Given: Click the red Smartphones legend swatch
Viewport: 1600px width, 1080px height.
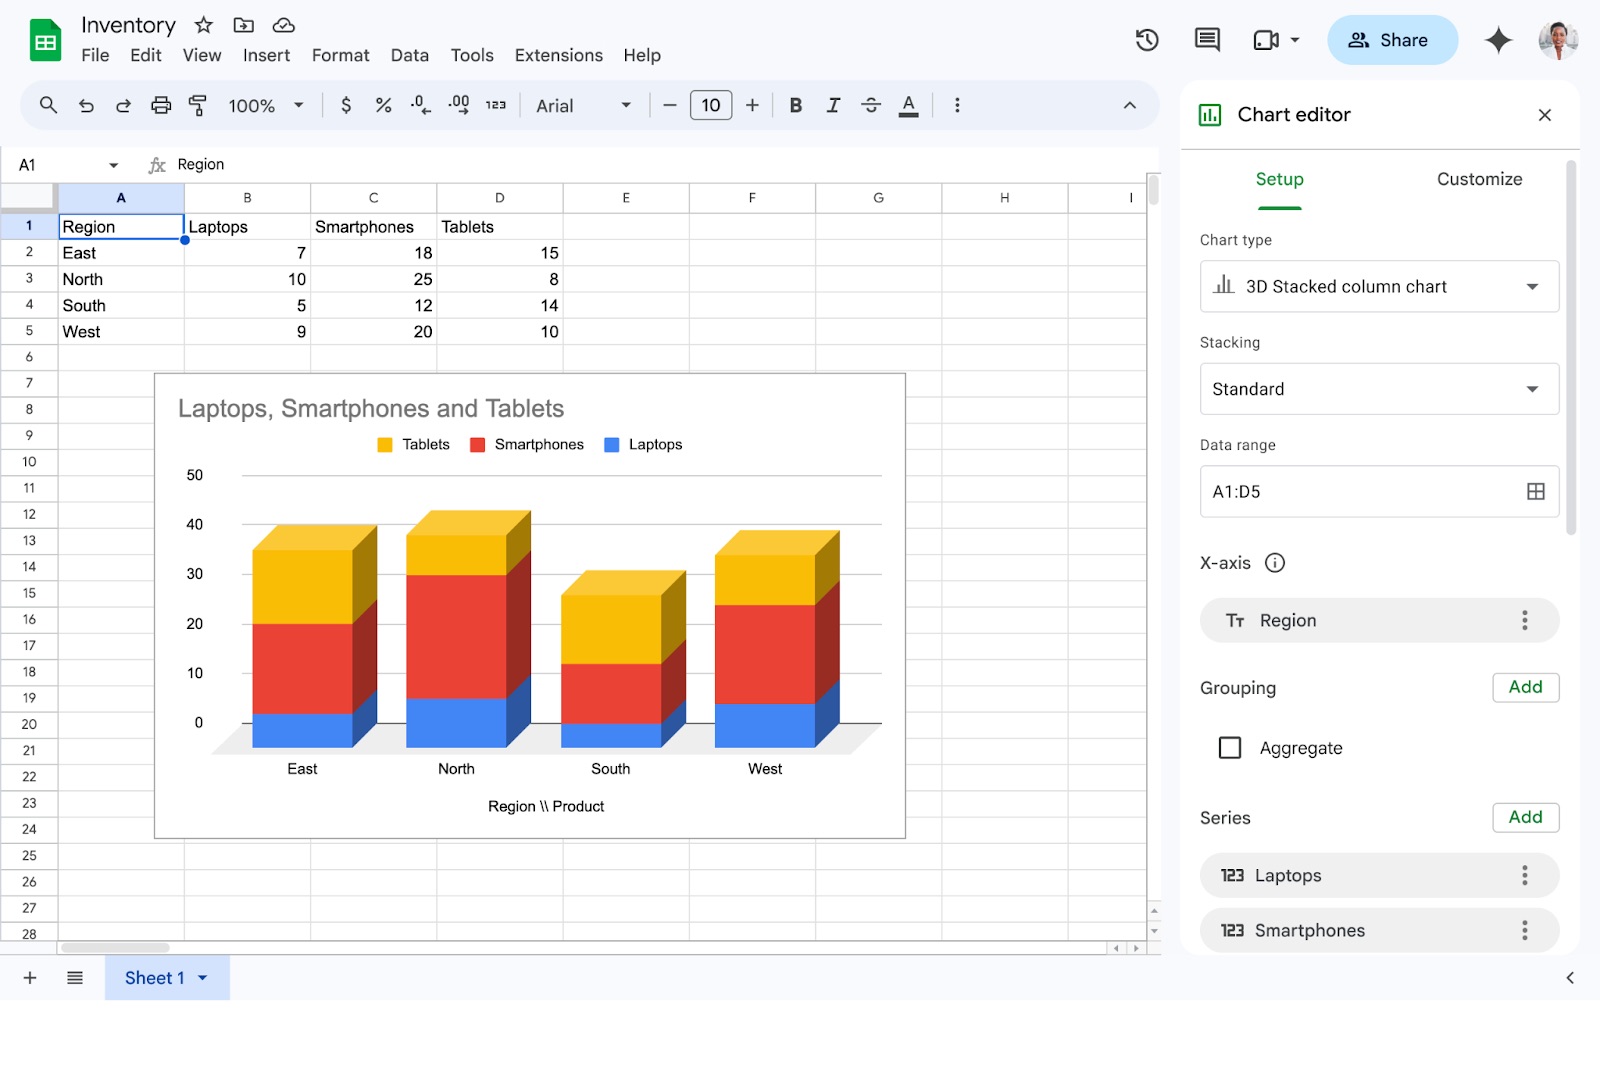Looking at the screenshot, I should [478, 445].
